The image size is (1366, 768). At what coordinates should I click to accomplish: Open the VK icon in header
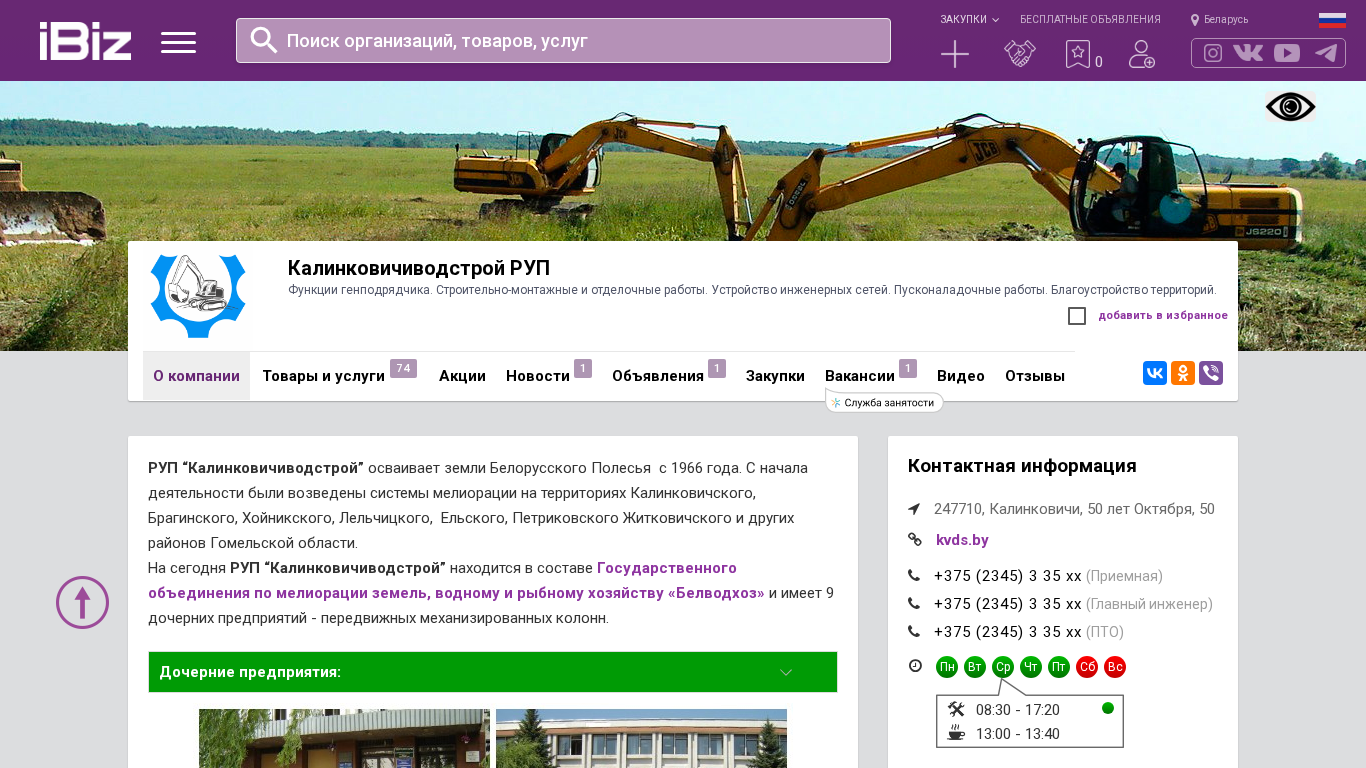pos(1248,53)
